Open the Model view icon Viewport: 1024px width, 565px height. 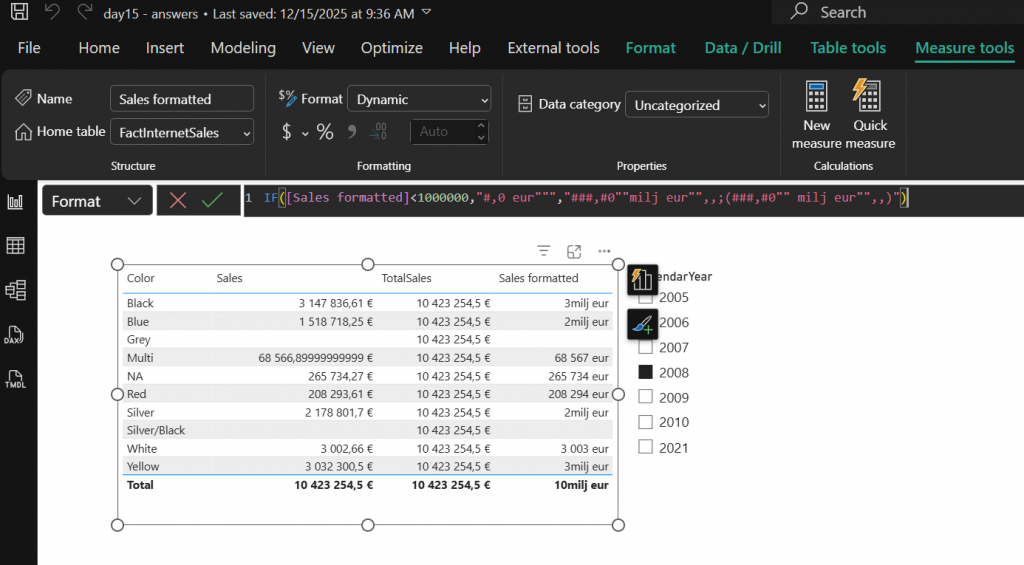pyautogui.click(x=16, y=290)
